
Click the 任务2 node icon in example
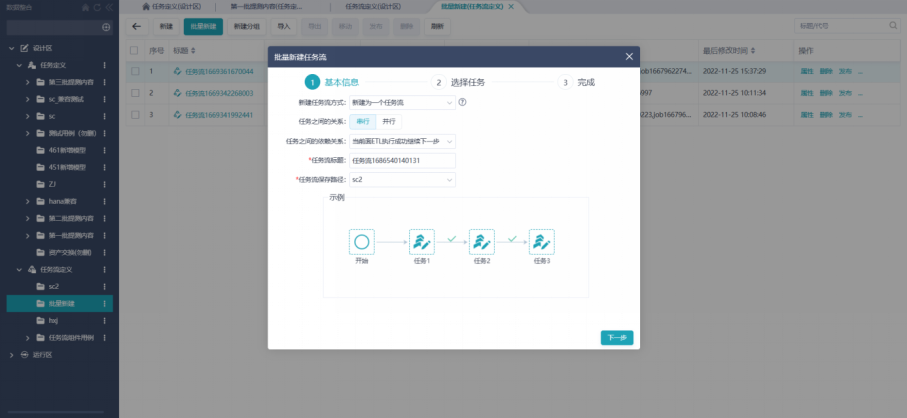tap(482, 242)
